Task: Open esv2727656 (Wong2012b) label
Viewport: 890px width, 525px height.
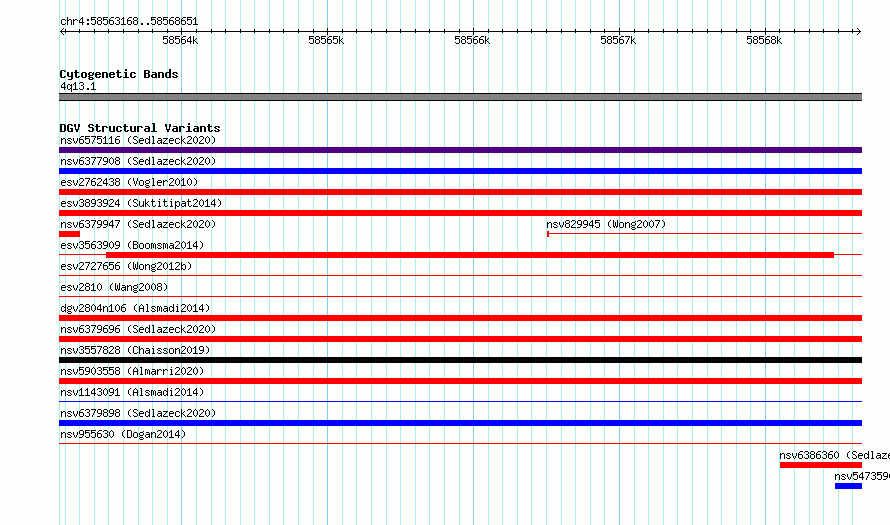Action: coord(126,266)
